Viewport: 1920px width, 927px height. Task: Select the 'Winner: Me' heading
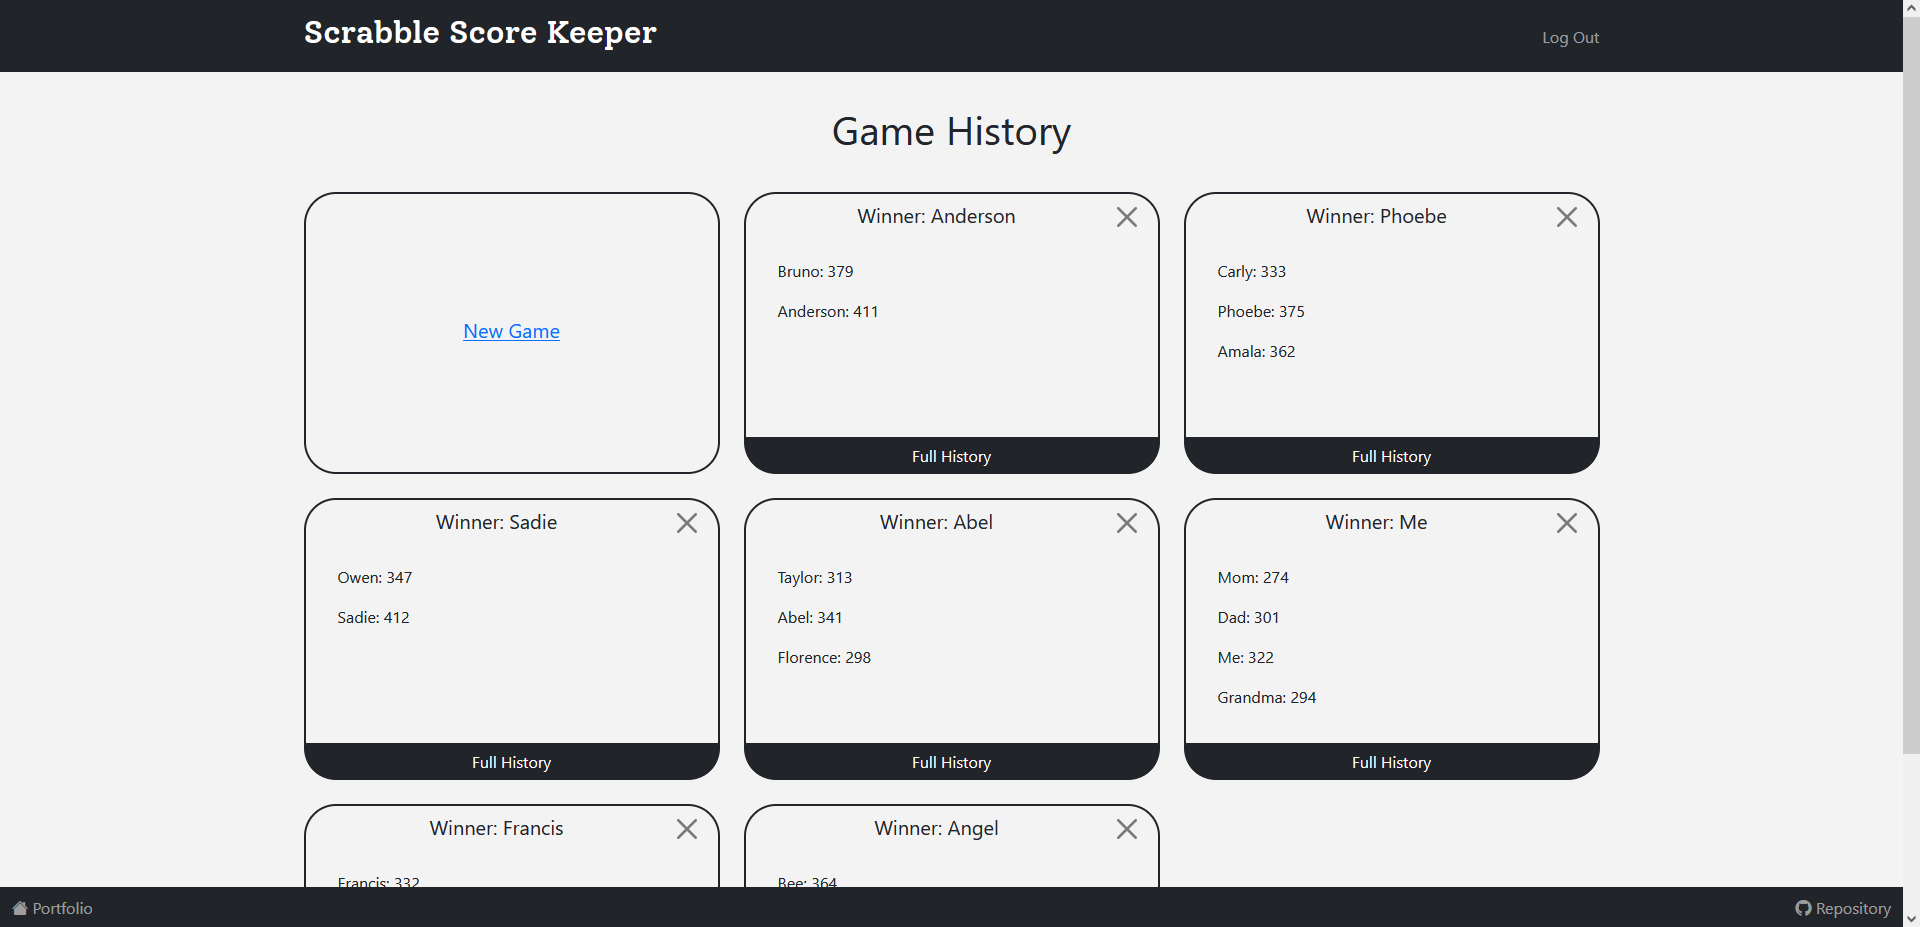point(1376,522)
